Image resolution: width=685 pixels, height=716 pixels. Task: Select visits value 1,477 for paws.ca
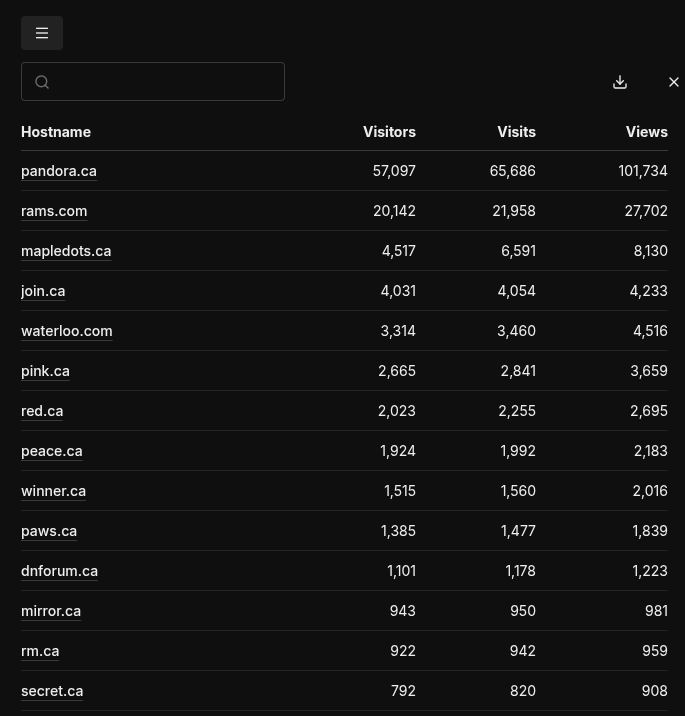tap(518, 531)
